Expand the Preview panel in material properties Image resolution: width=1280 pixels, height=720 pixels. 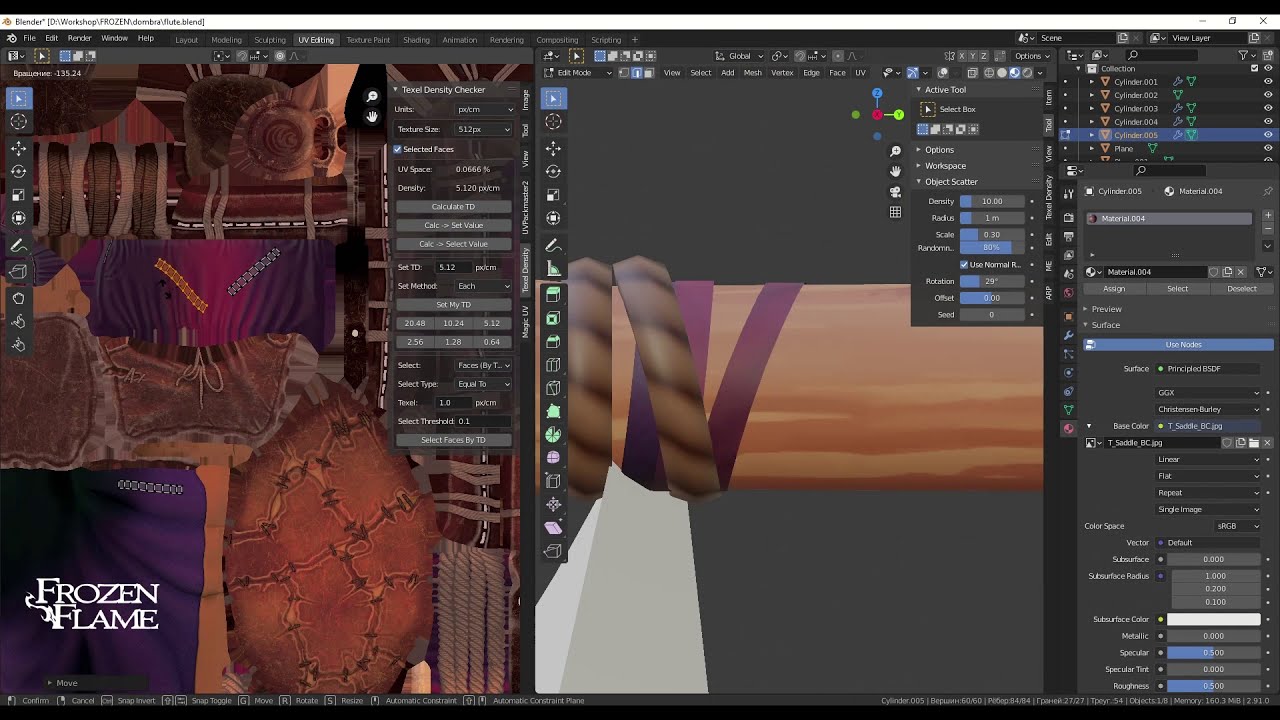pos(1106,309)
